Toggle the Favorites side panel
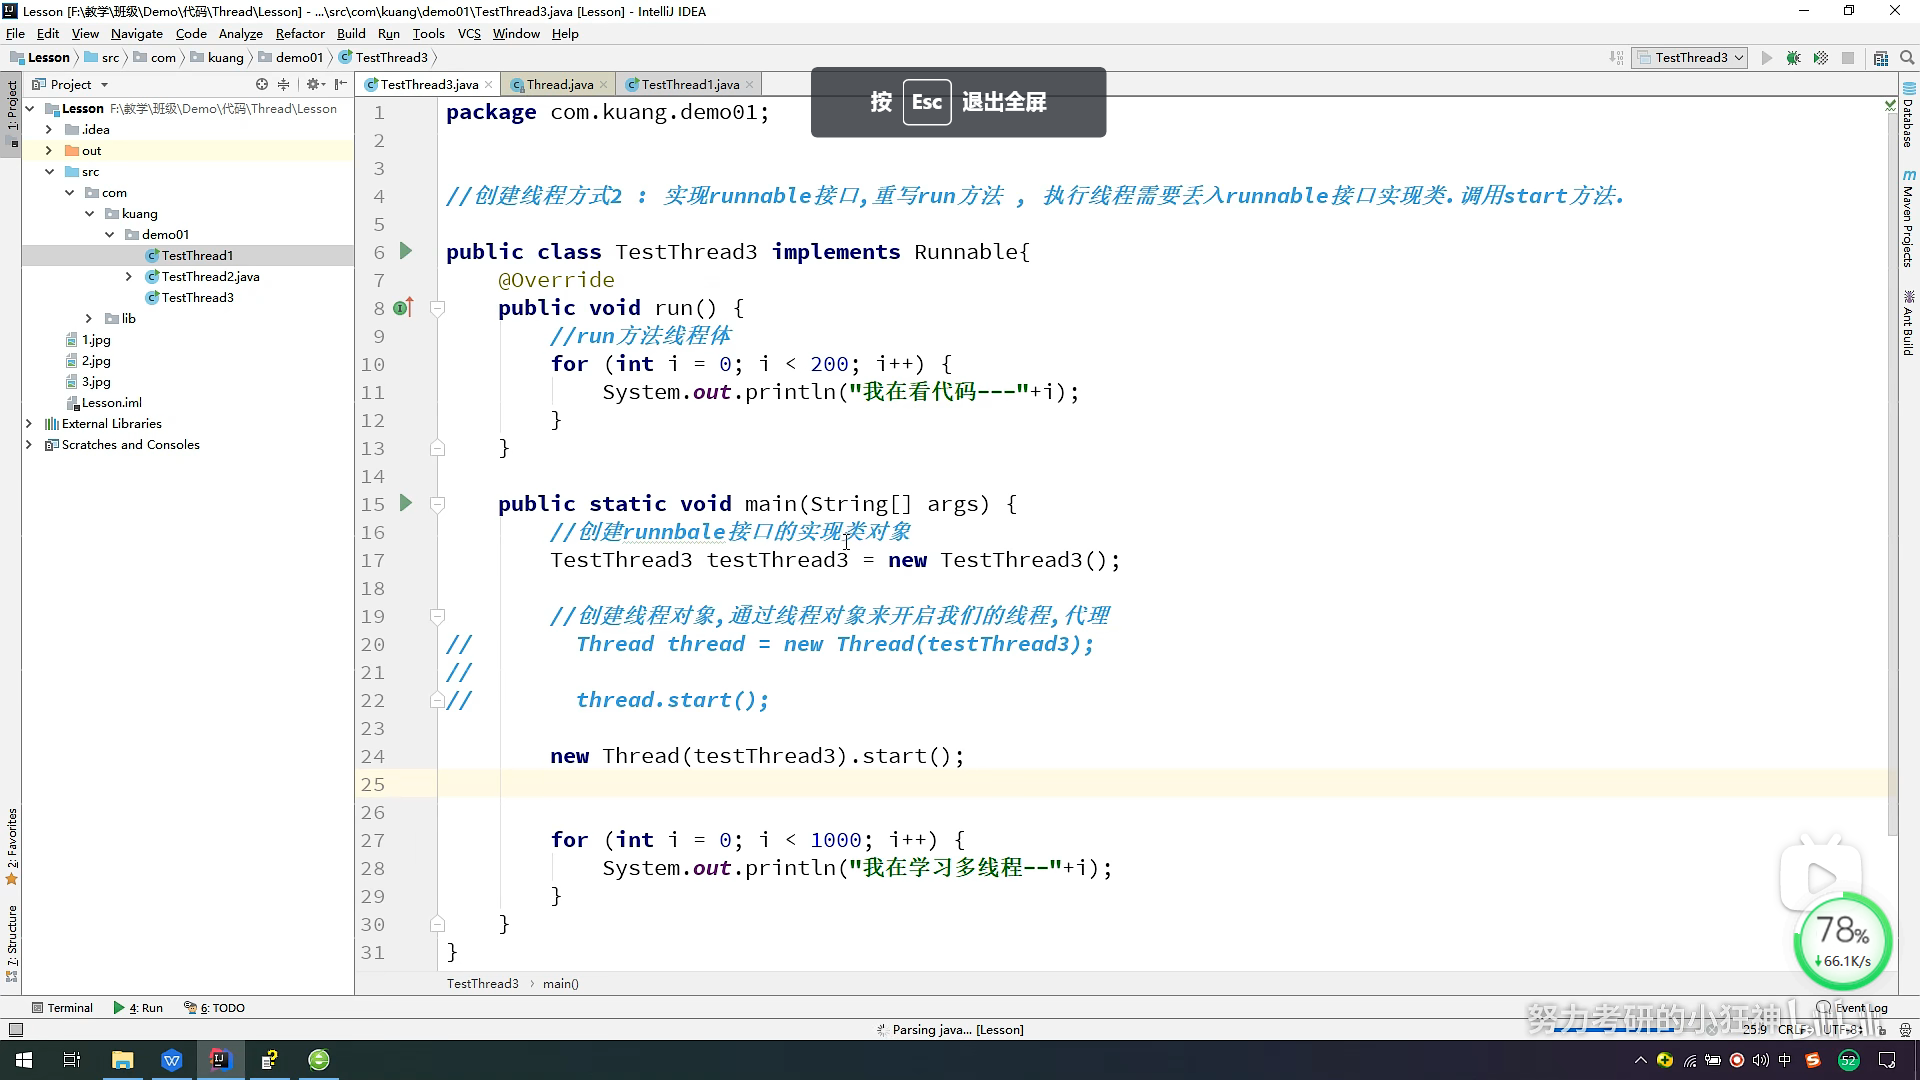 coord(12,845)
